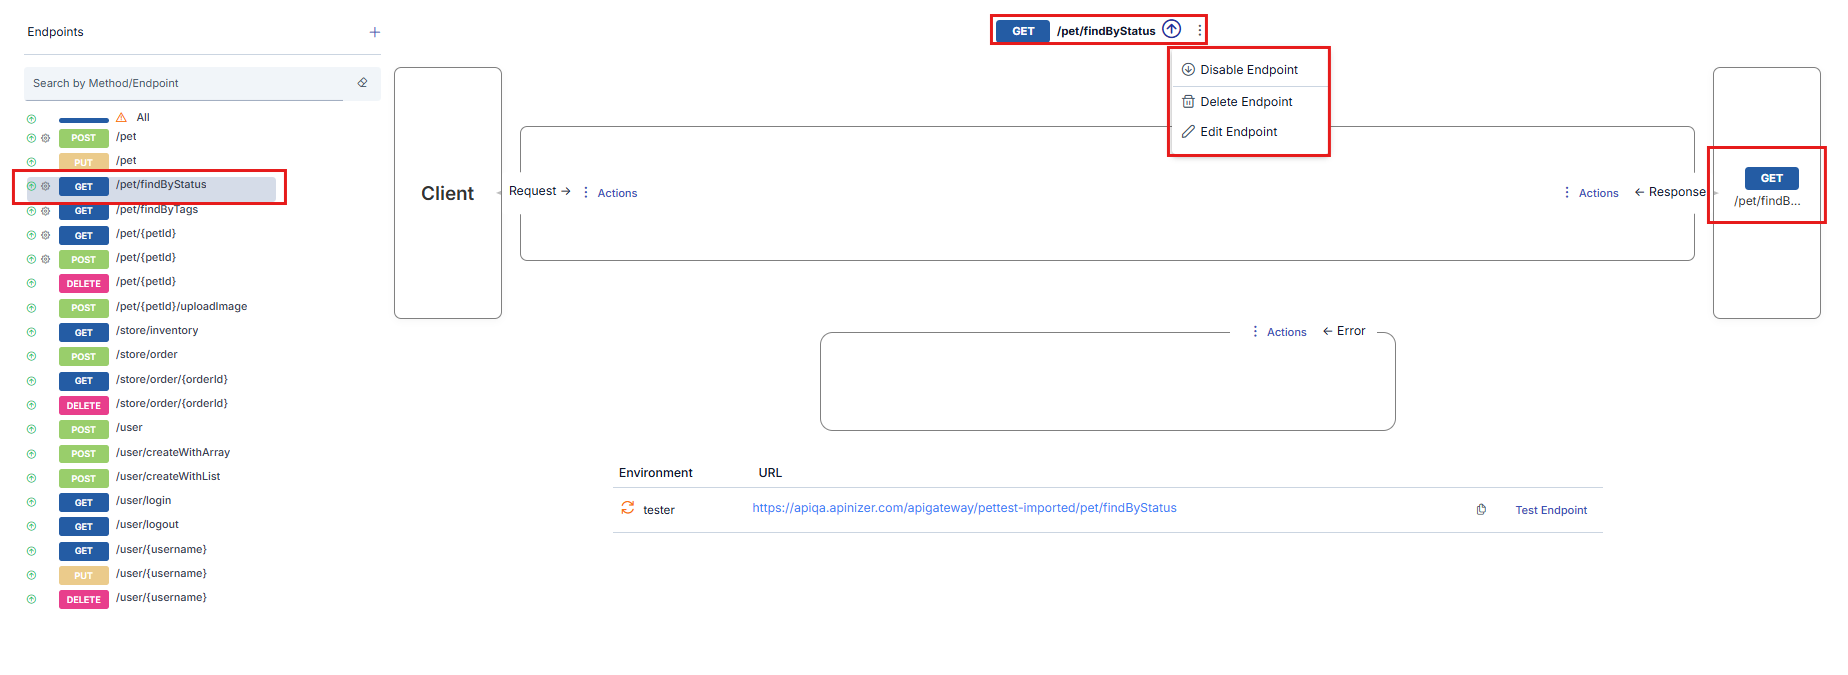Toggle the enabled status icon on POST /pet/{petId}
1848x675 pixels.
[31, 259]
